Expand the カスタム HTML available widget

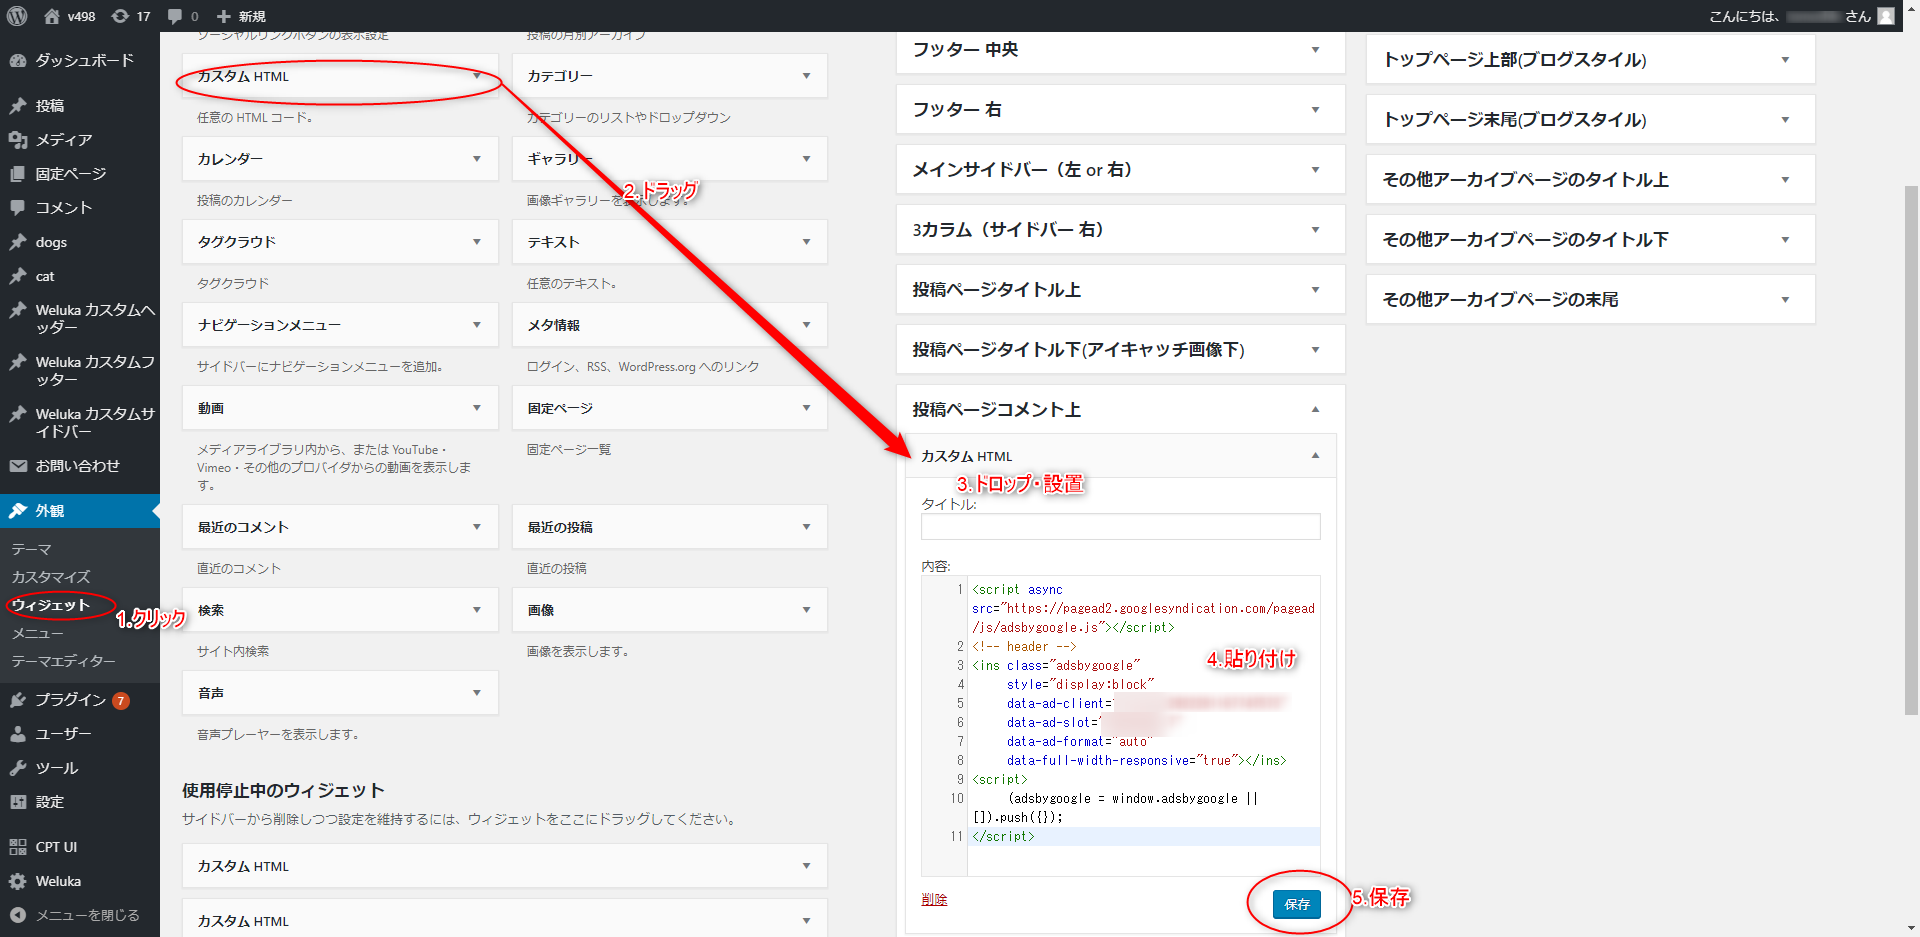point(477,76)
